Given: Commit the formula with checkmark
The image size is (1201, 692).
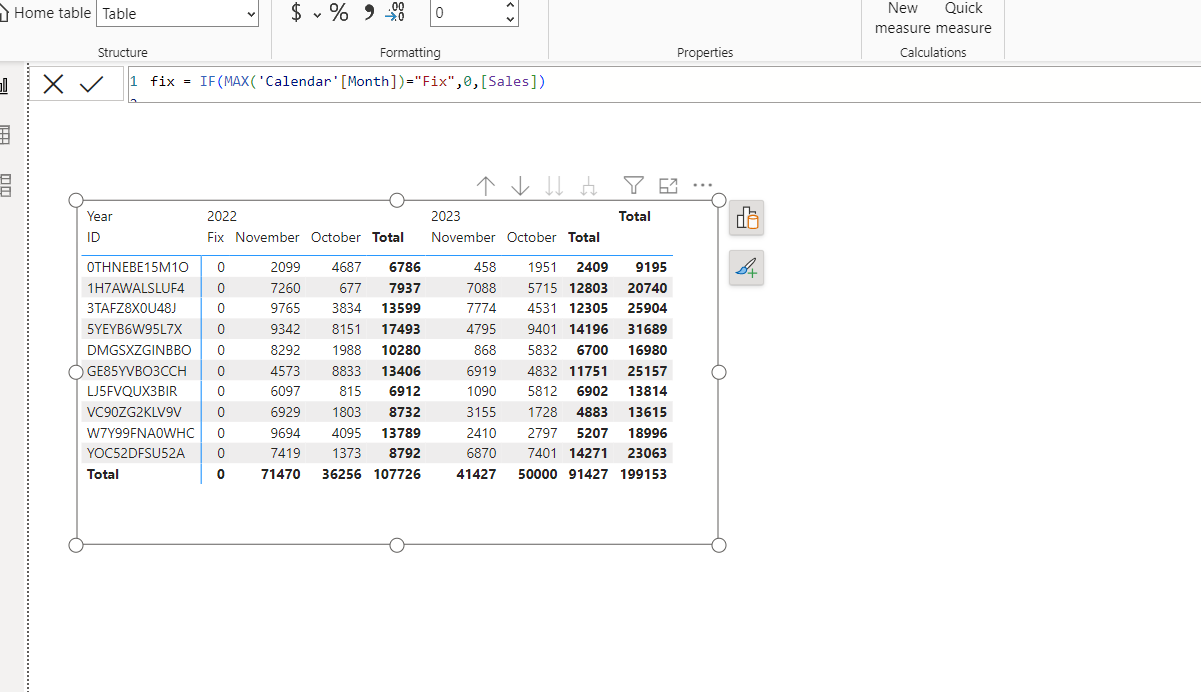Looking at the screenshot, I should (x=92, y=85).
